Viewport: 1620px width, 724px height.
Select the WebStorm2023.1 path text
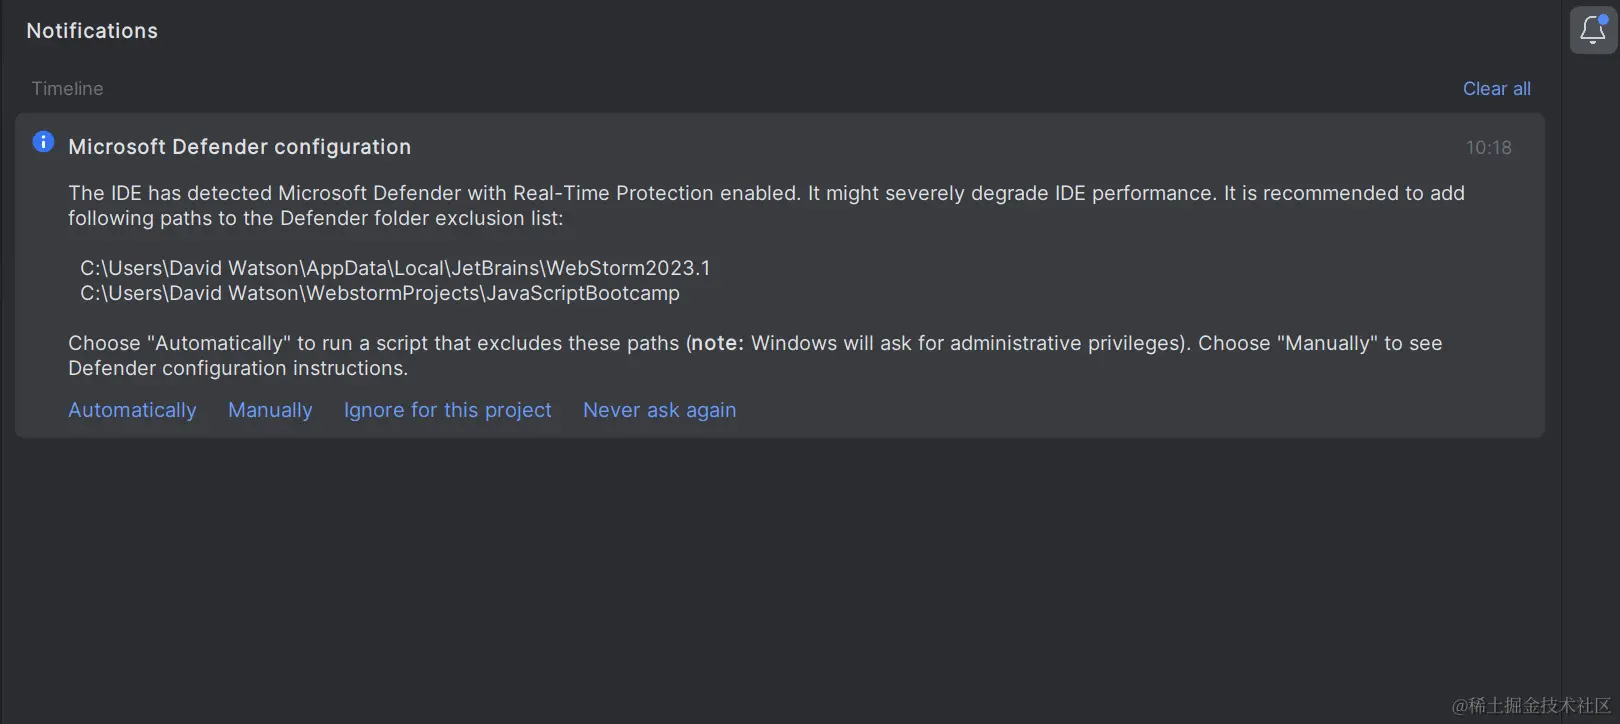(395, 268)
